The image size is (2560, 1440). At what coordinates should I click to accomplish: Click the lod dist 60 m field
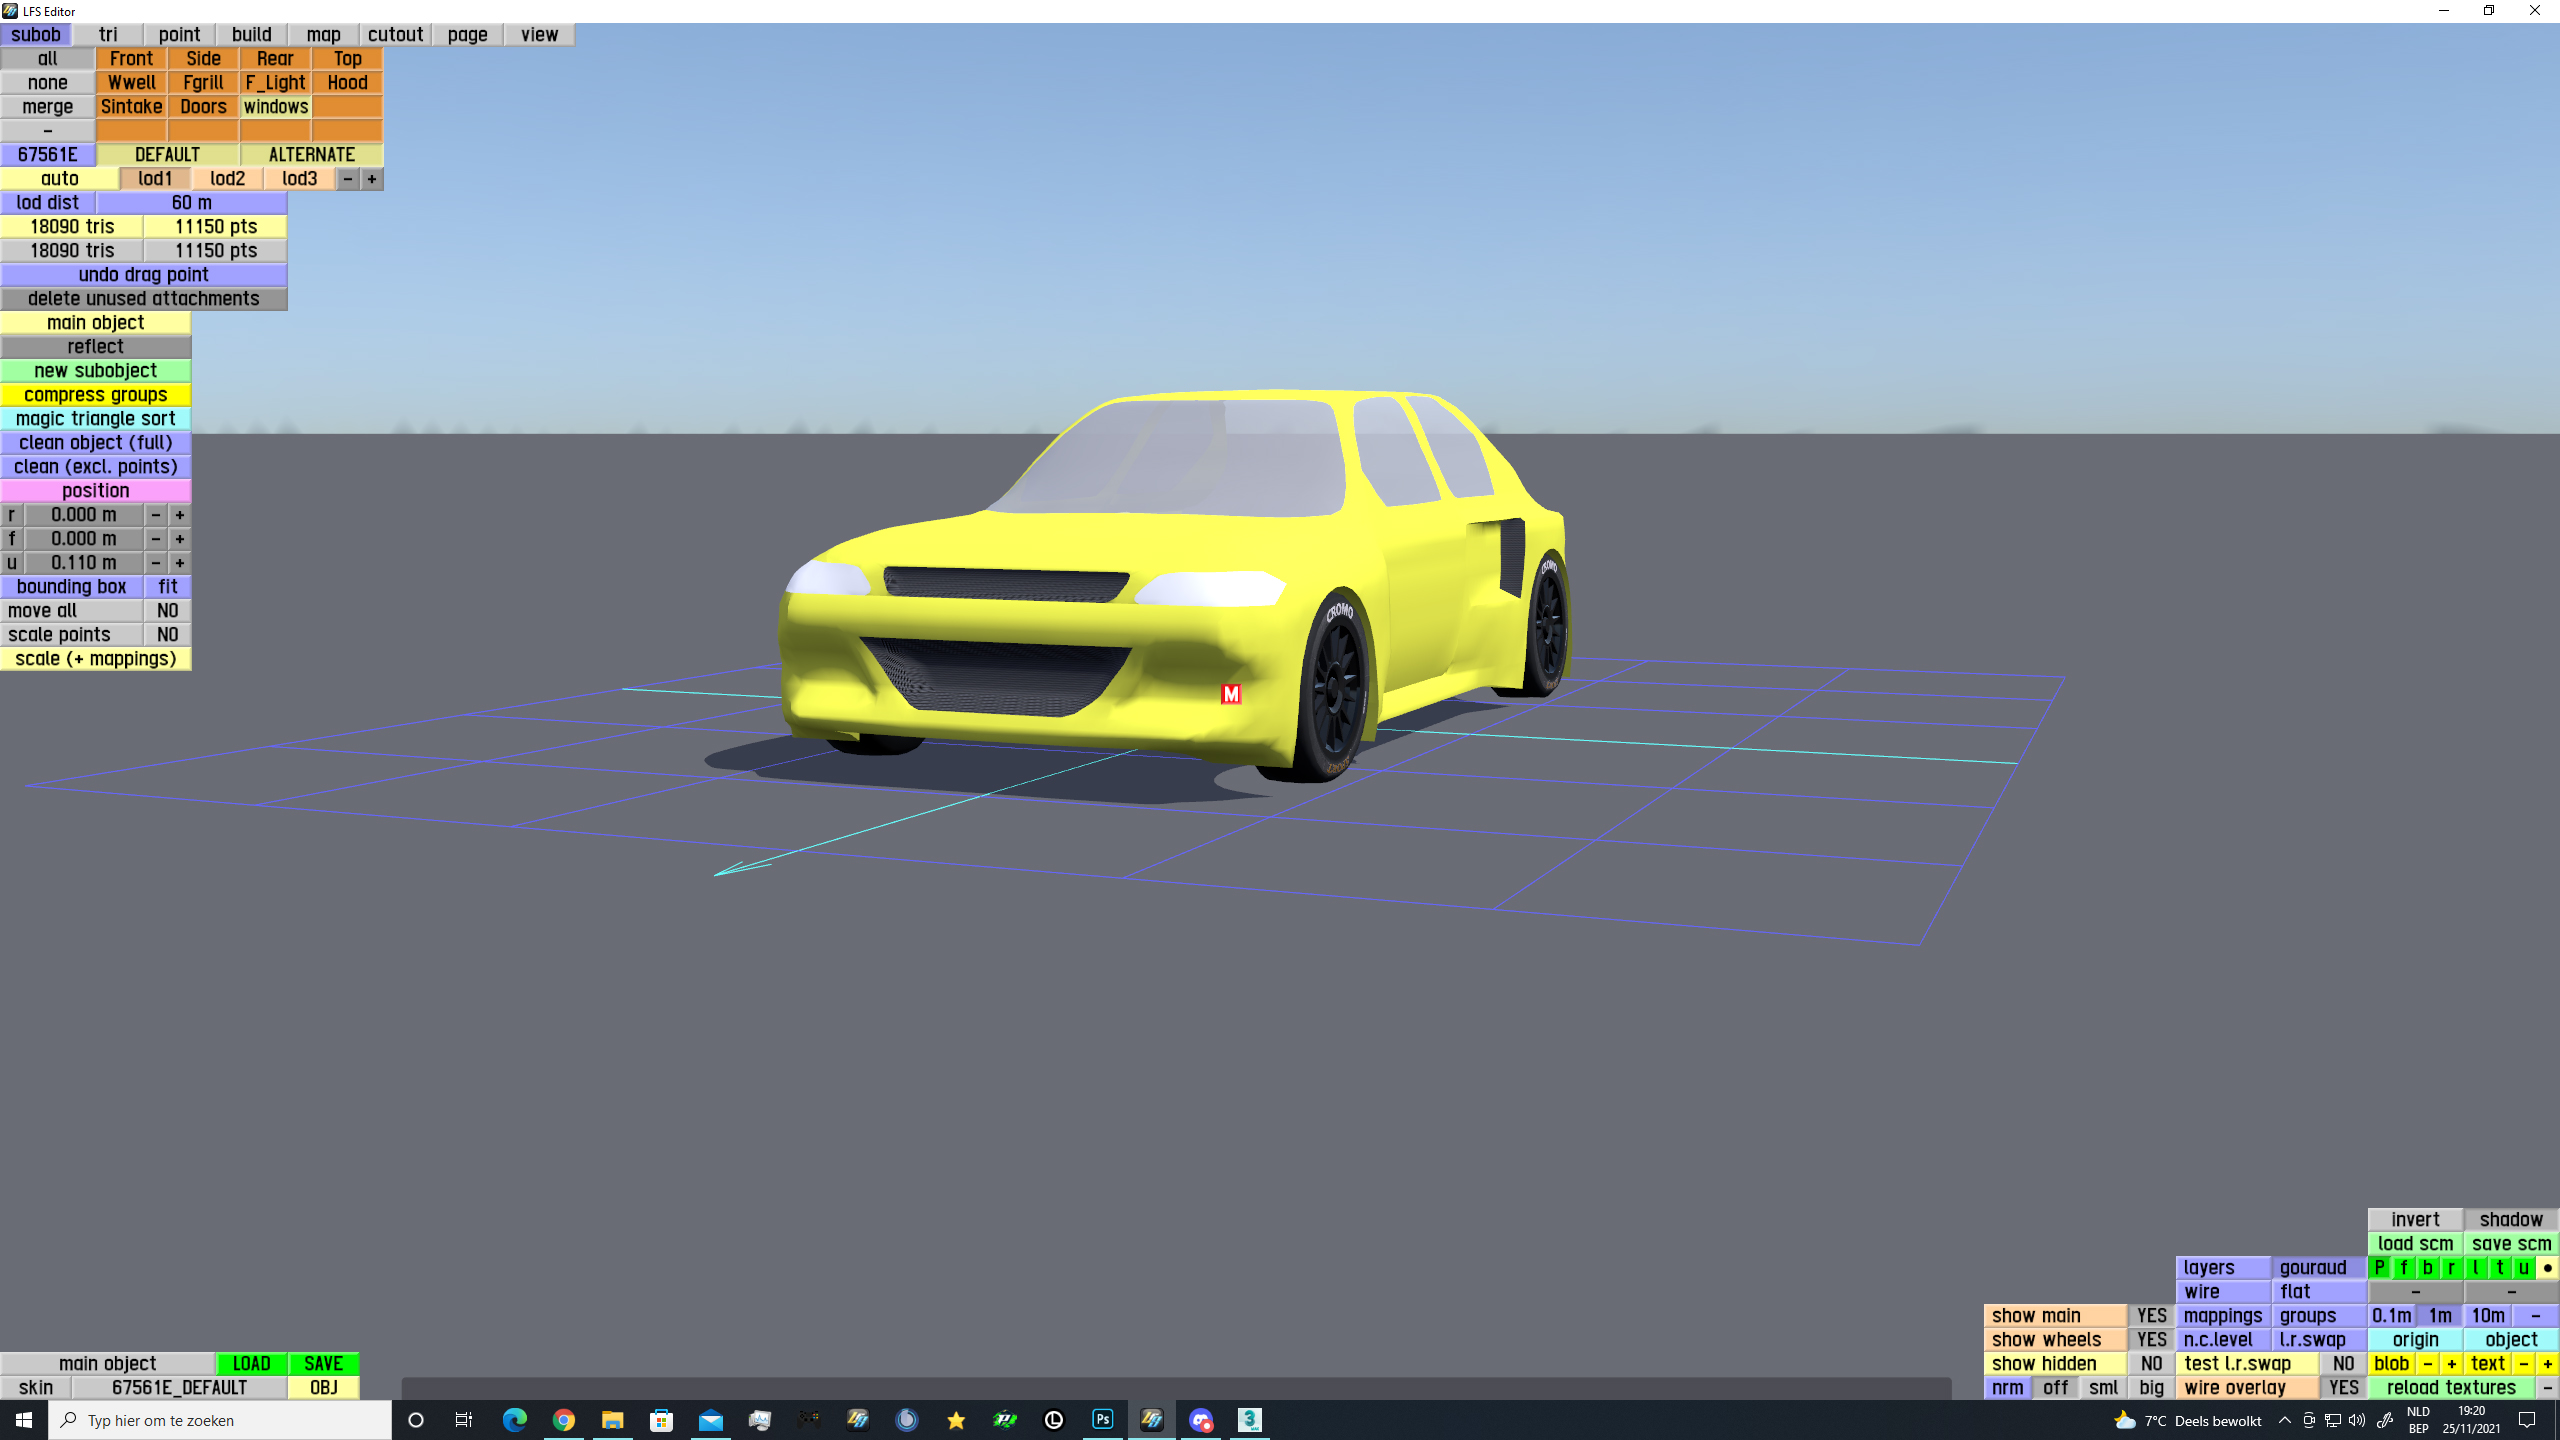[x=191, y=203]
